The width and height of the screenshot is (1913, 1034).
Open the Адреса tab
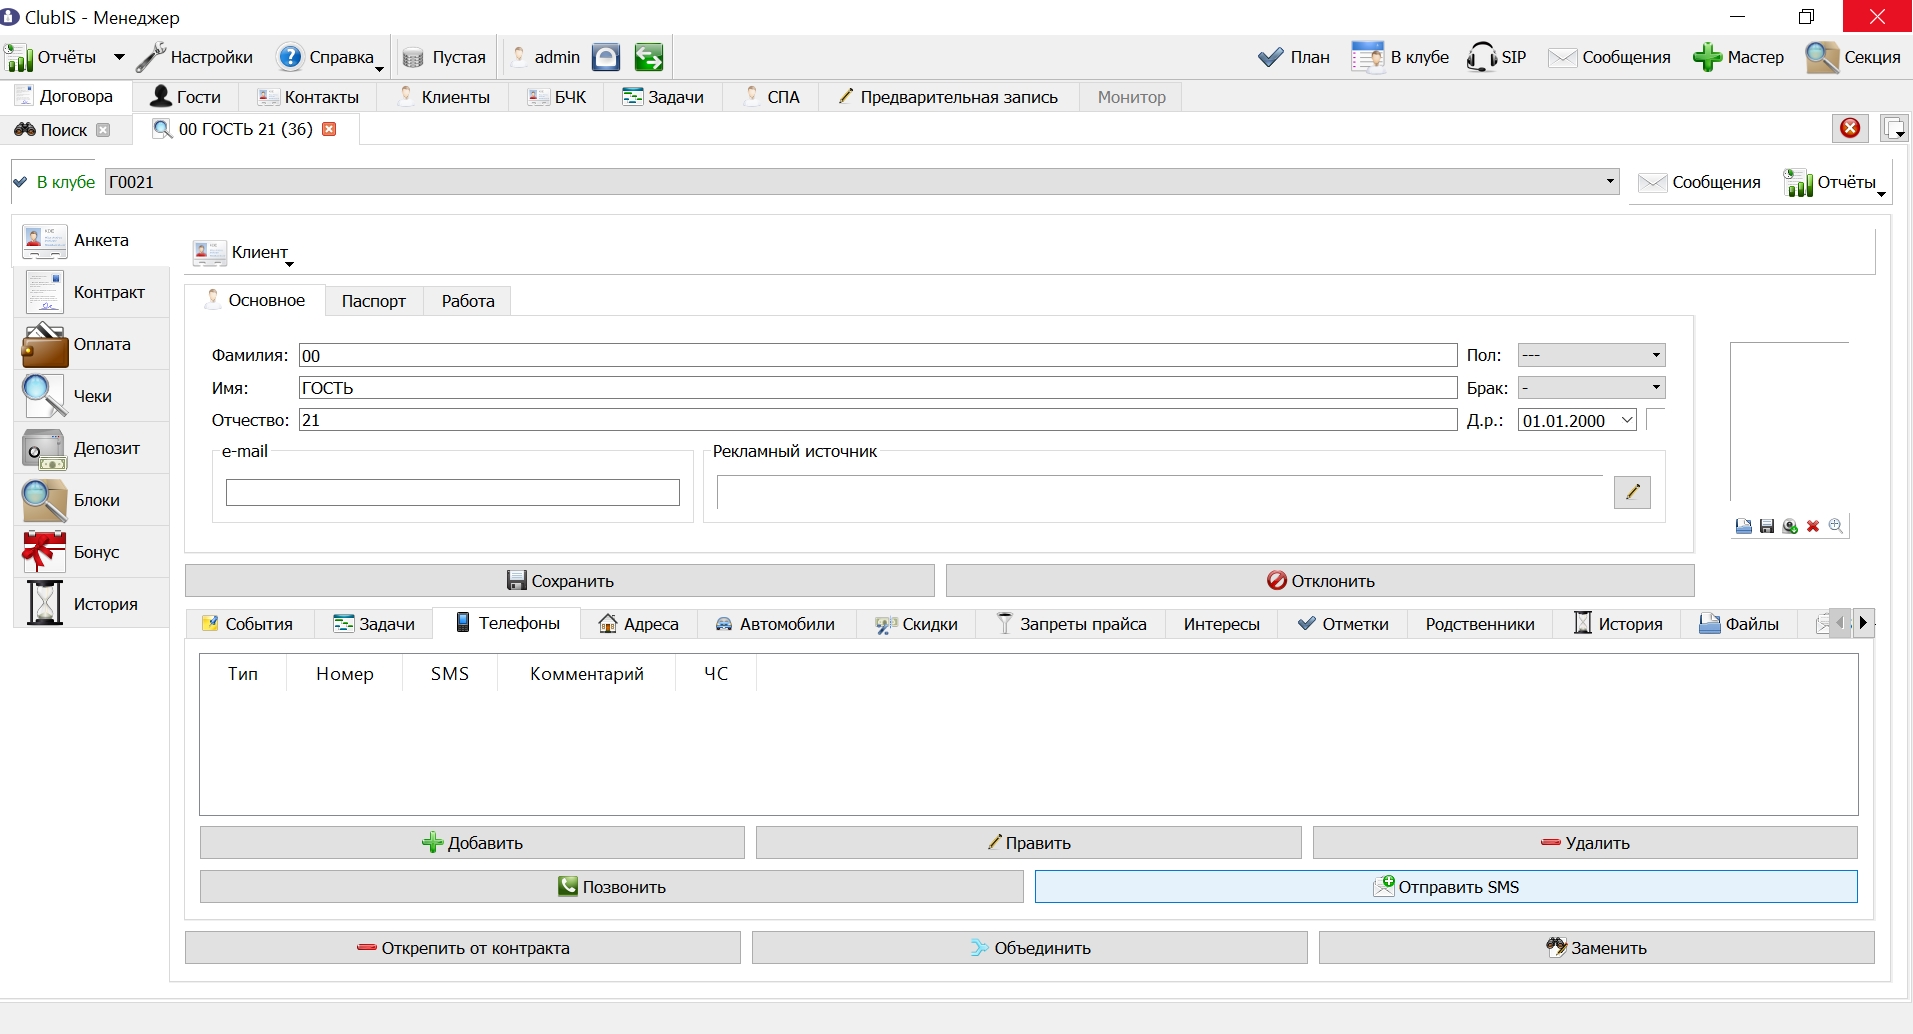tap(638, 624)
